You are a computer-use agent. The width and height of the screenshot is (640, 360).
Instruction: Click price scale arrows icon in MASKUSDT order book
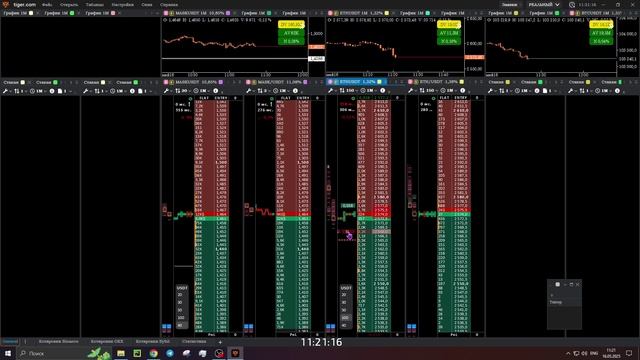coord(178,91)
